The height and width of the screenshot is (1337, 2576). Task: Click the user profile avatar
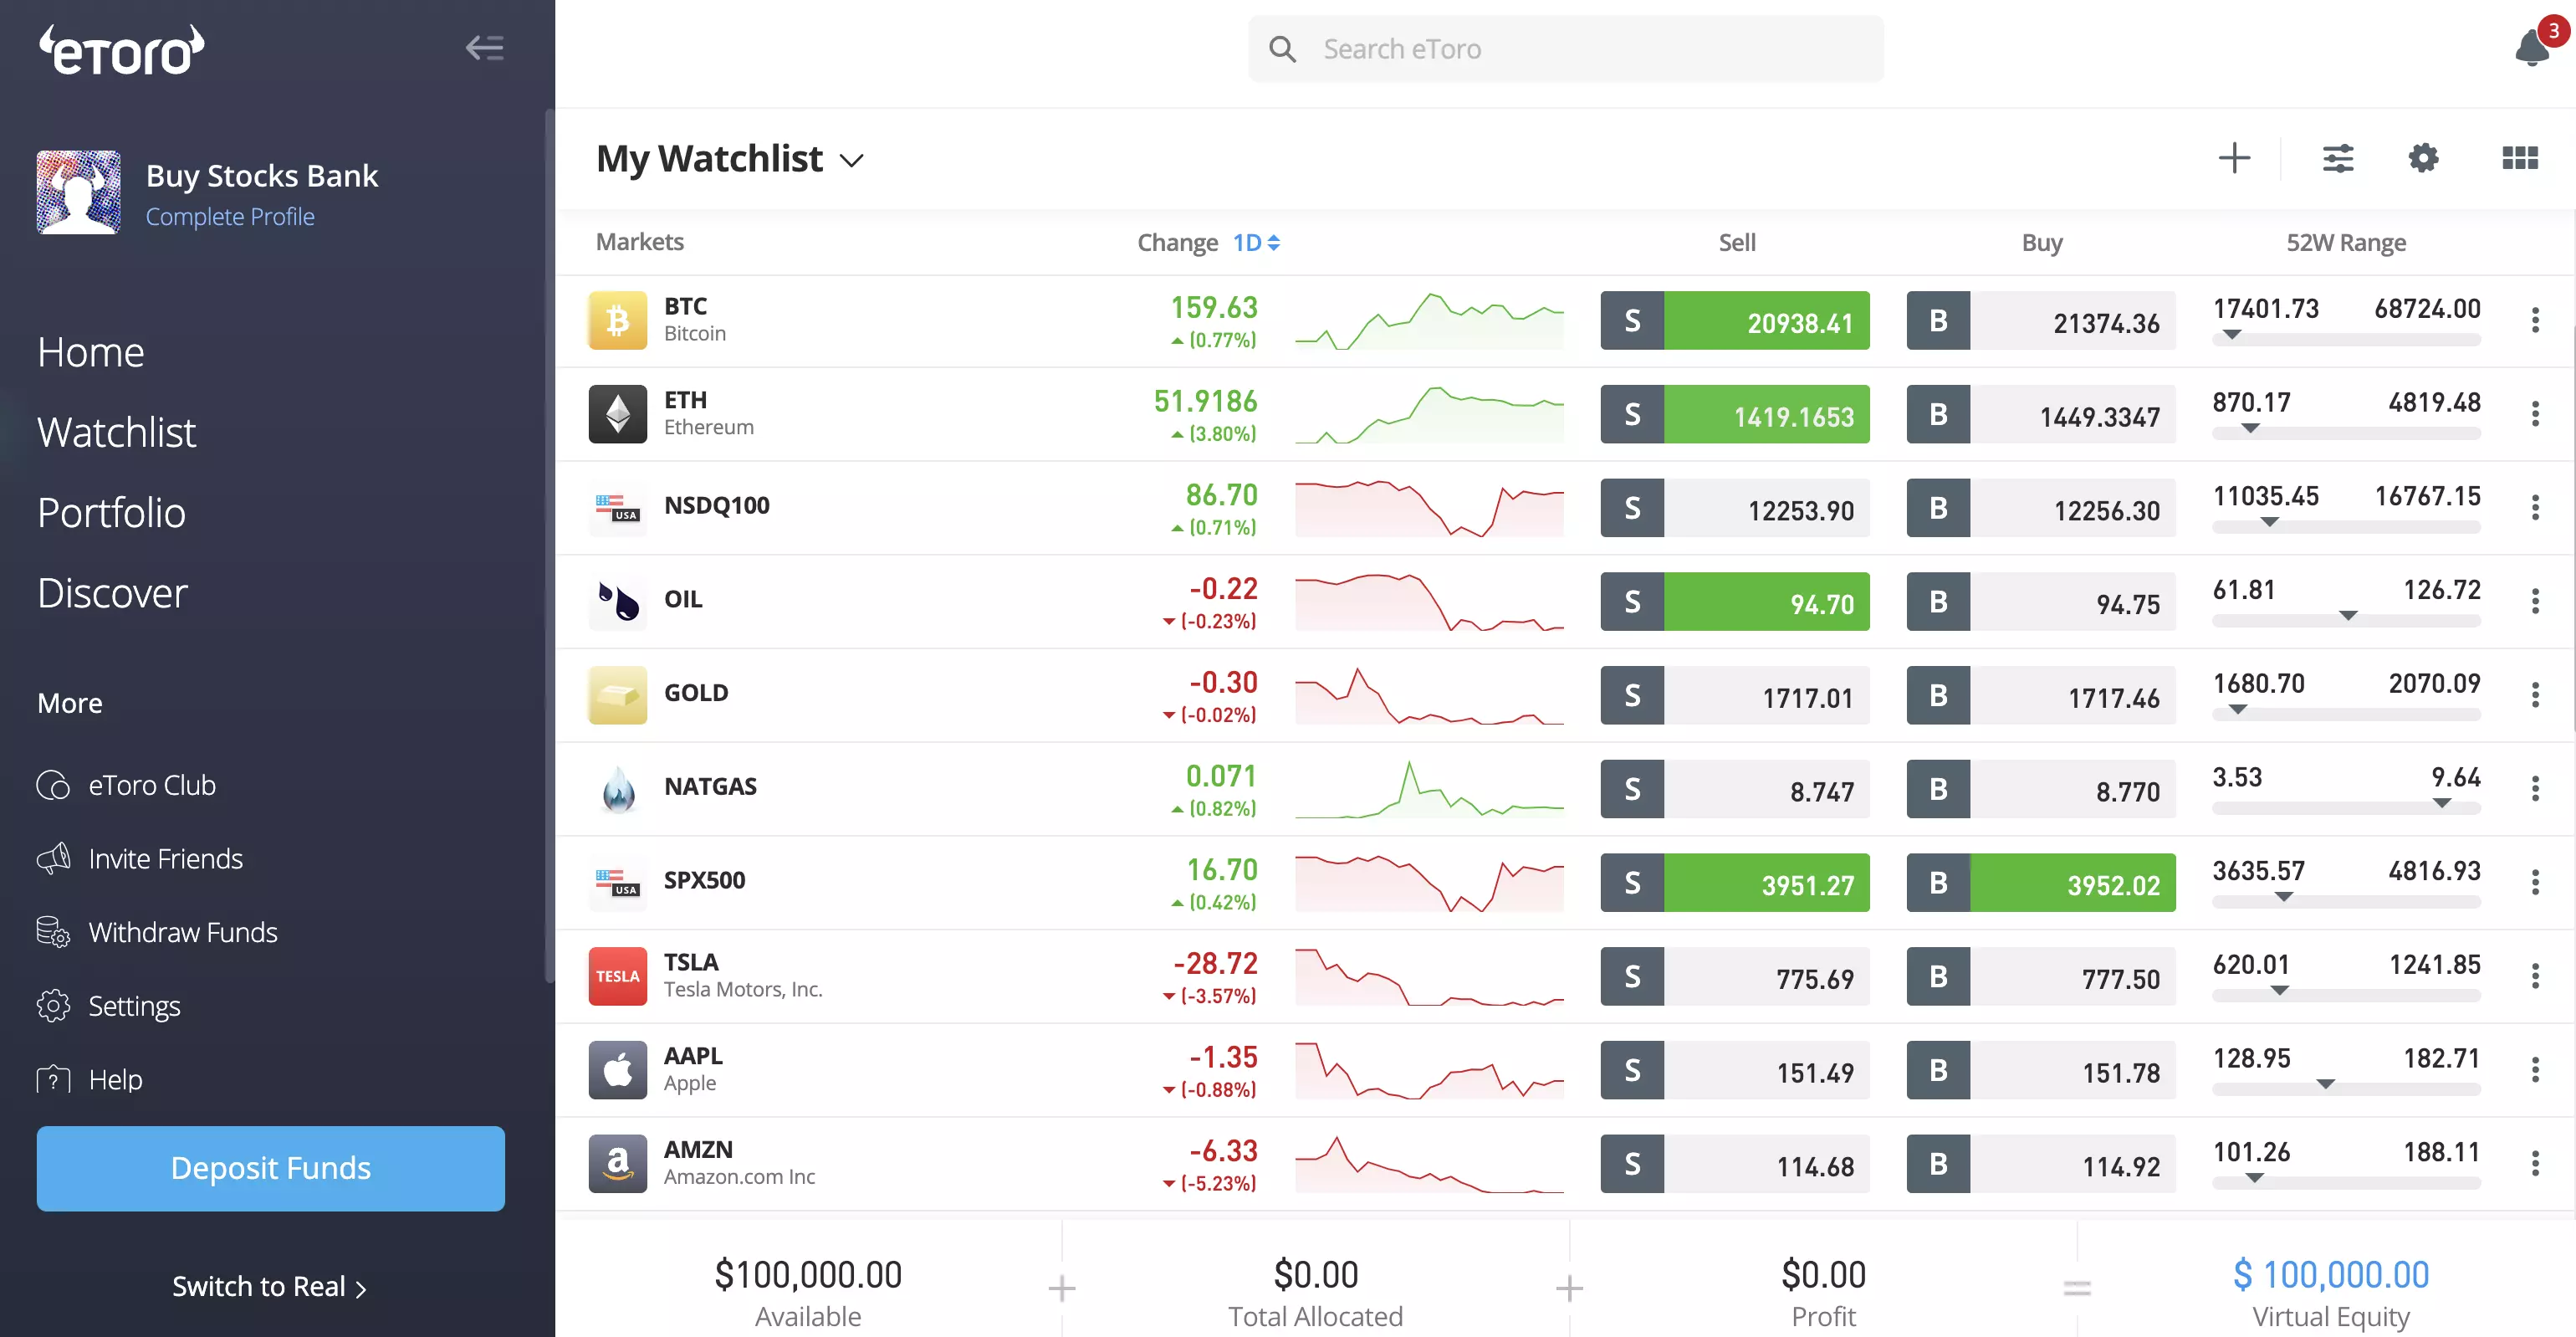tap(79, 192)
